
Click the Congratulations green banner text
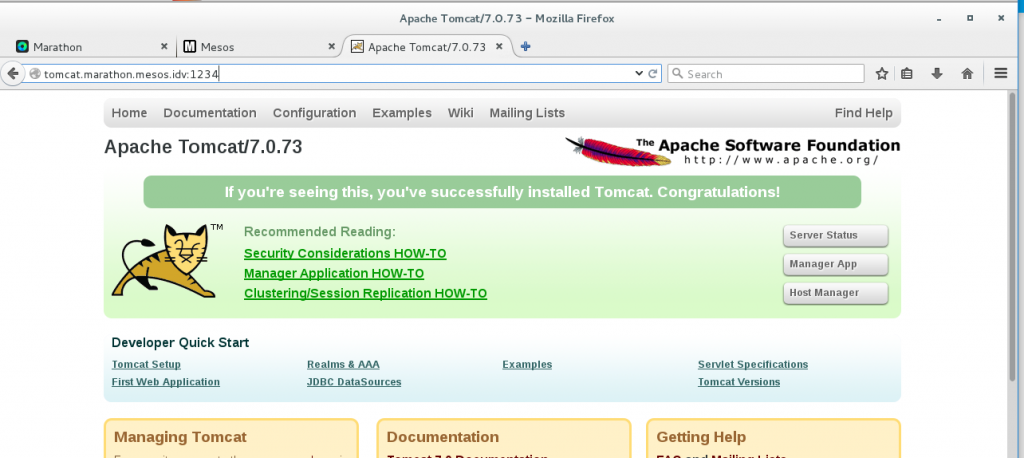pos(502,192)
